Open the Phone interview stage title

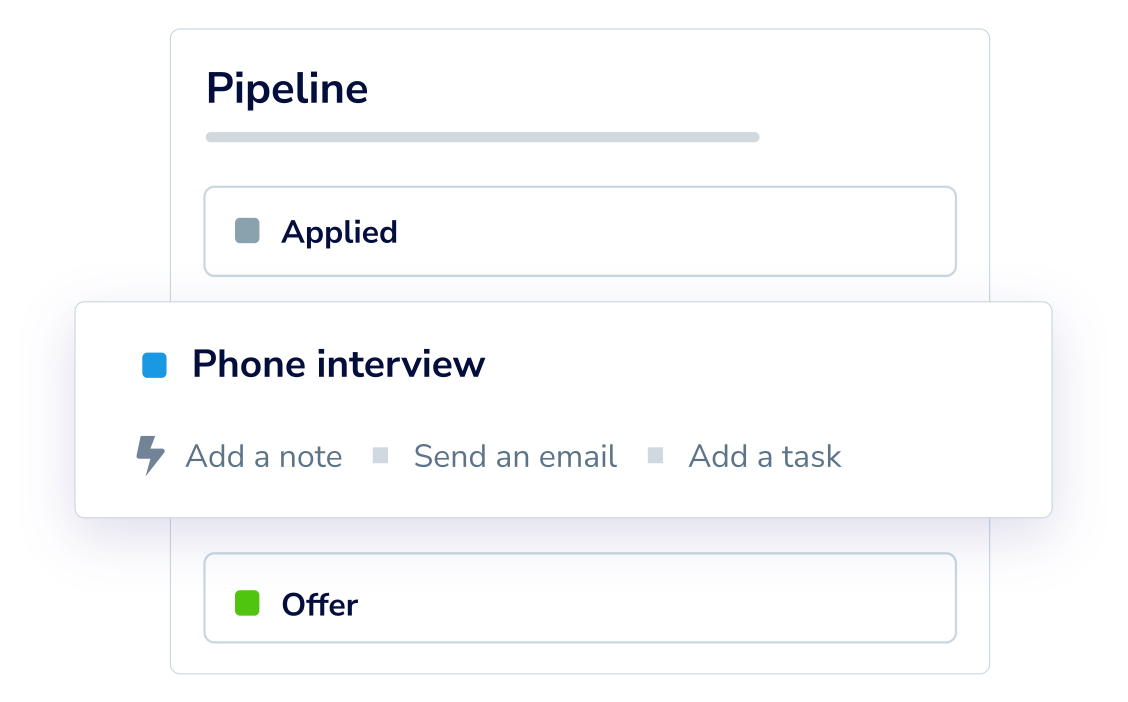[338, 364]
